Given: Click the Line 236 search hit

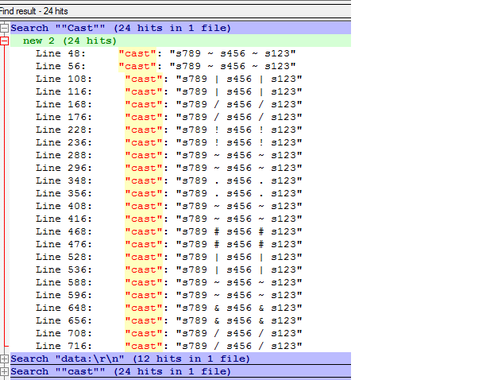Looking at the screenshot, I should (169, 142).
